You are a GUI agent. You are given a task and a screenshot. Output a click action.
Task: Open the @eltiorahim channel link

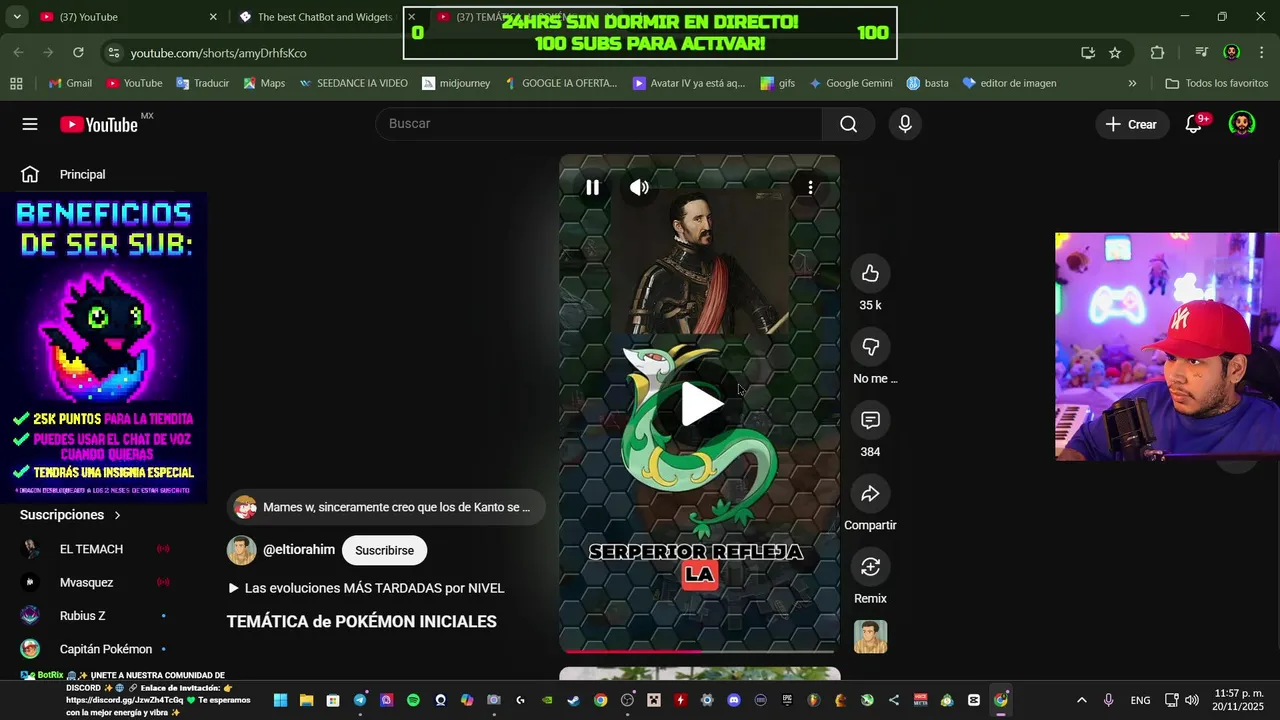point(299,550)
